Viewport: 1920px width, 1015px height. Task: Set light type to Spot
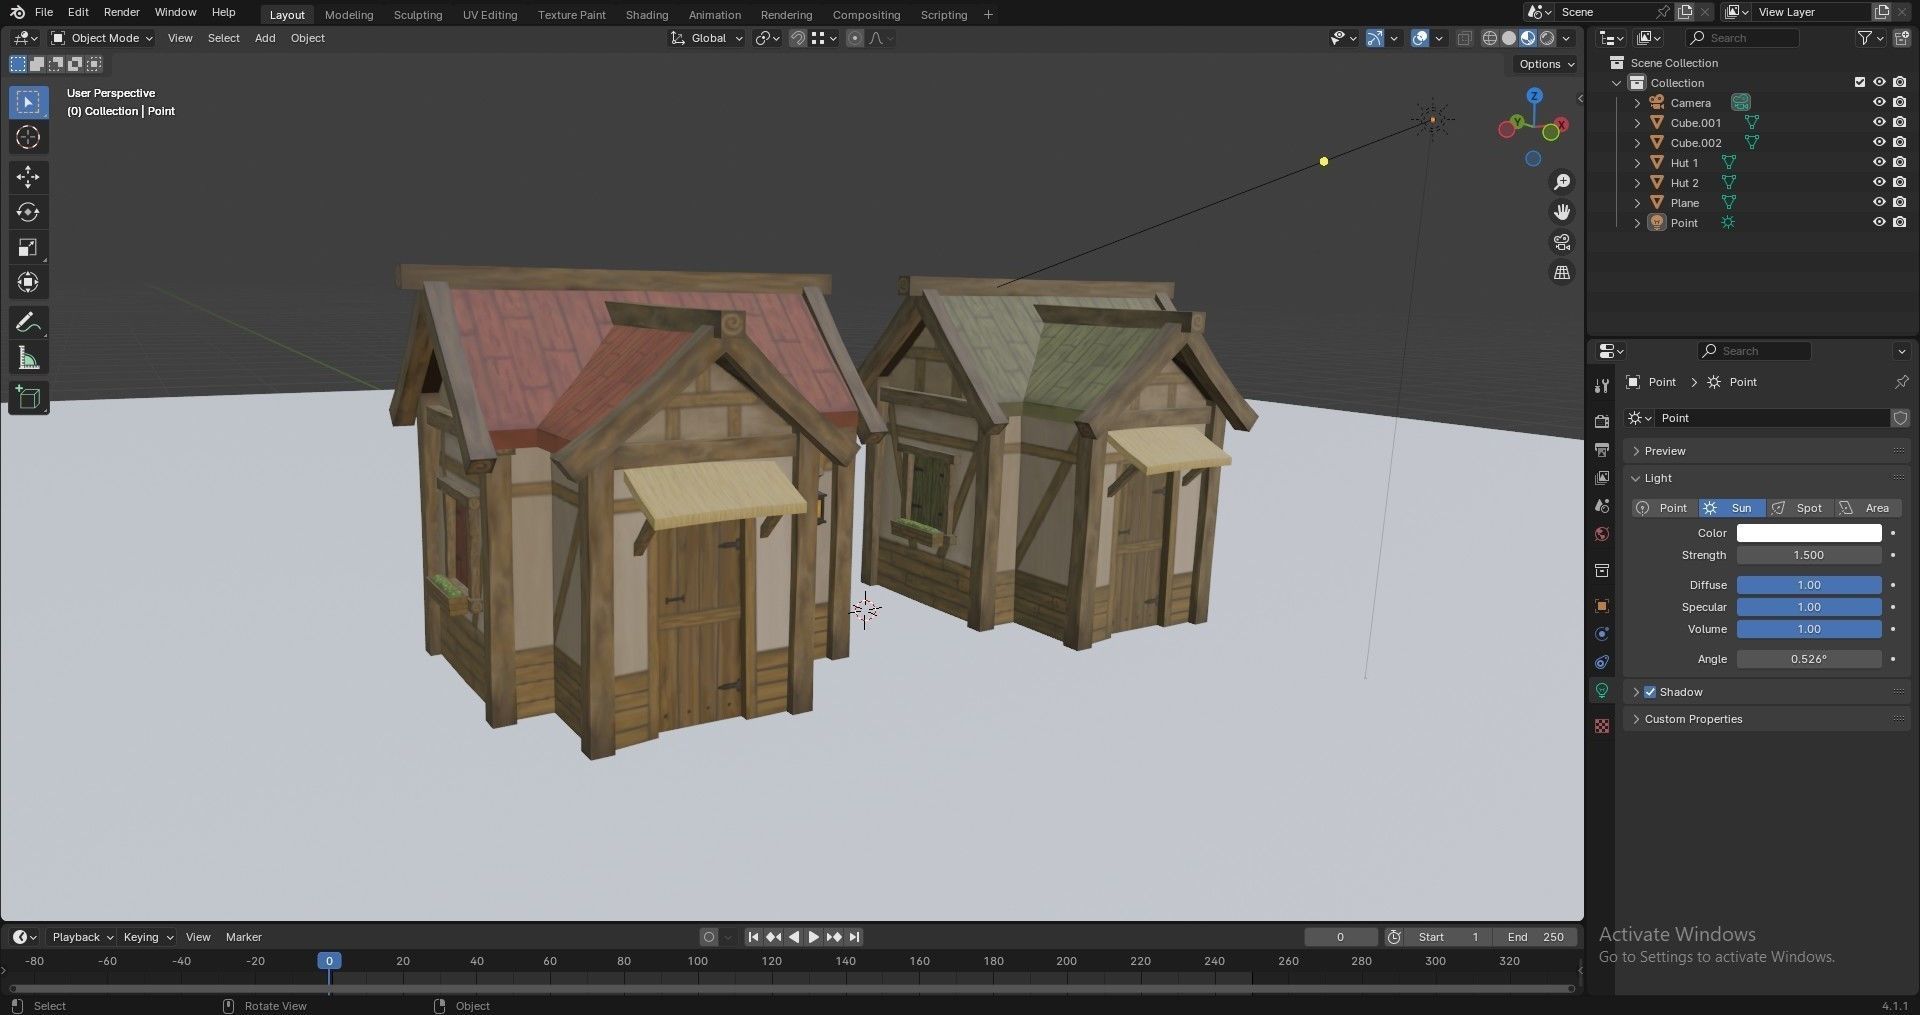pos(1800,508)
